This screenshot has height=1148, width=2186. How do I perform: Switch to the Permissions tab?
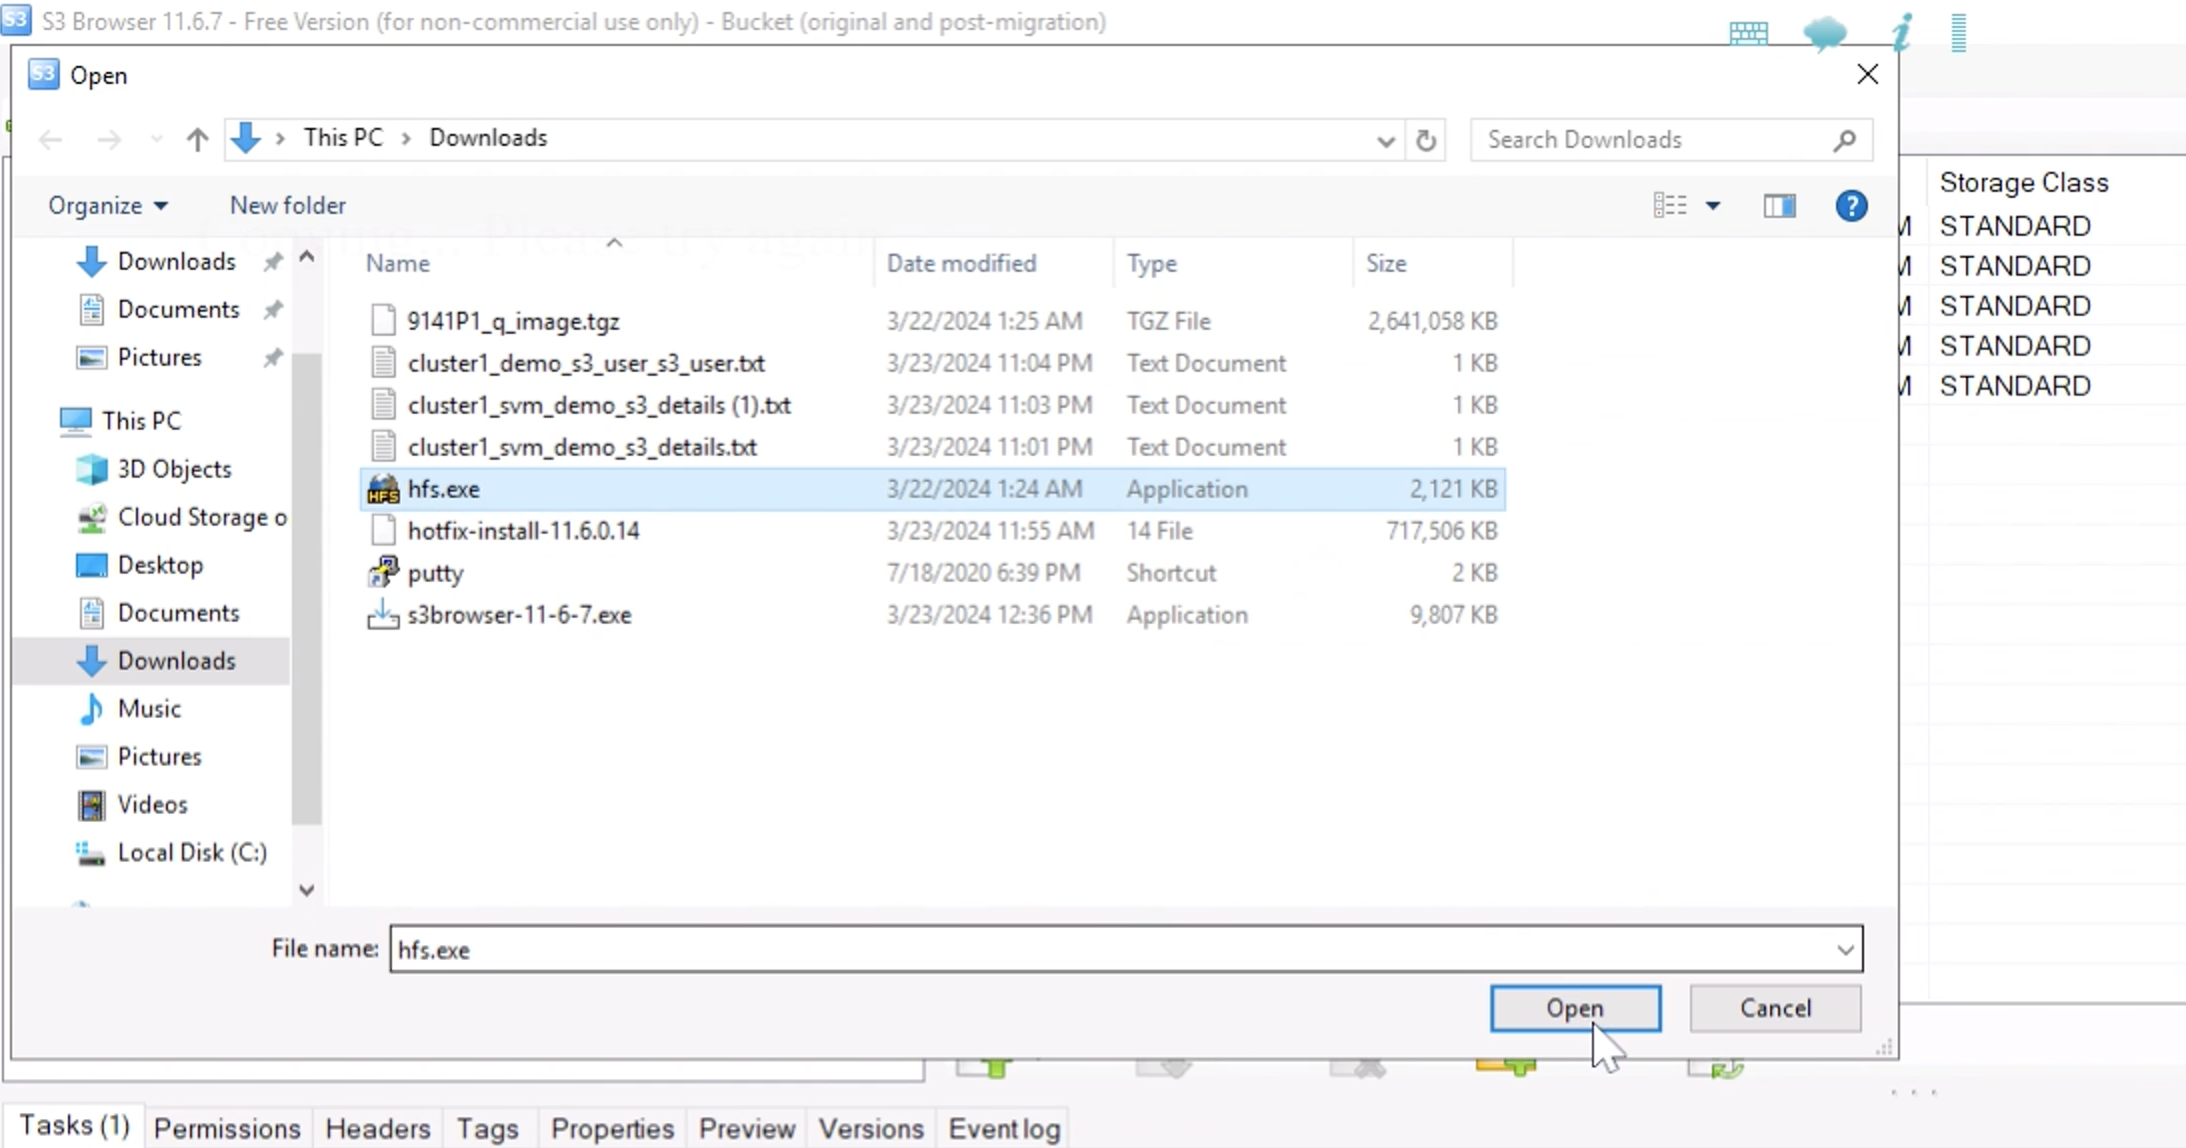click(x=227, y=1128)
